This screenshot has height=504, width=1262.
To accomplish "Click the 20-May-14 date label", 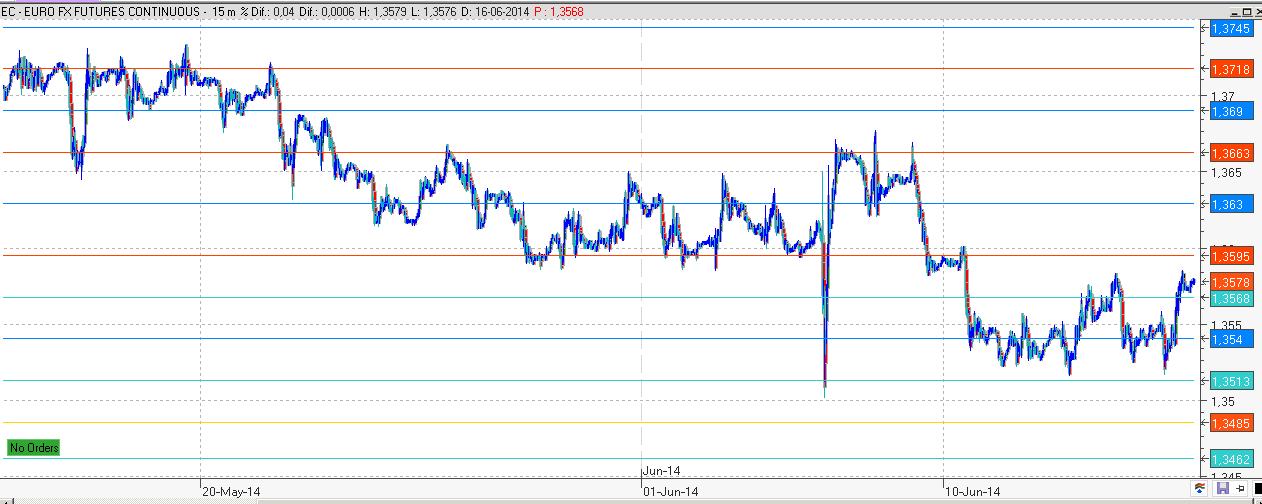I will point(231,492).
